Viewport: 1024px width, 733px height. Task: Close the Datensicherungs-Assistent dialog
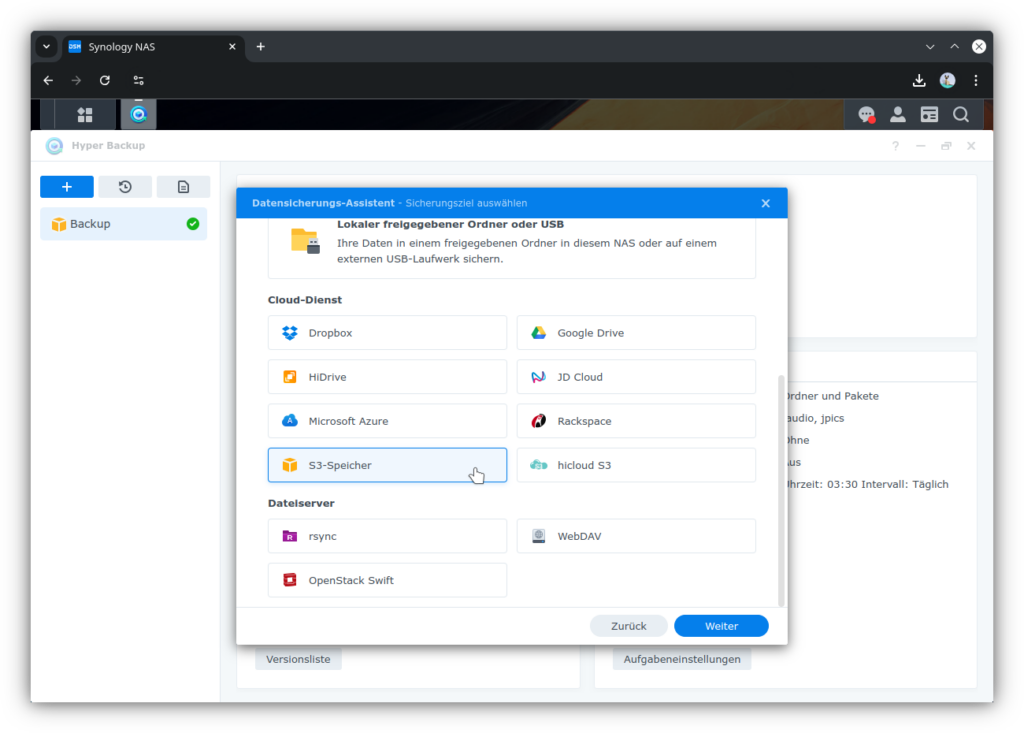[x=765, y=203]
